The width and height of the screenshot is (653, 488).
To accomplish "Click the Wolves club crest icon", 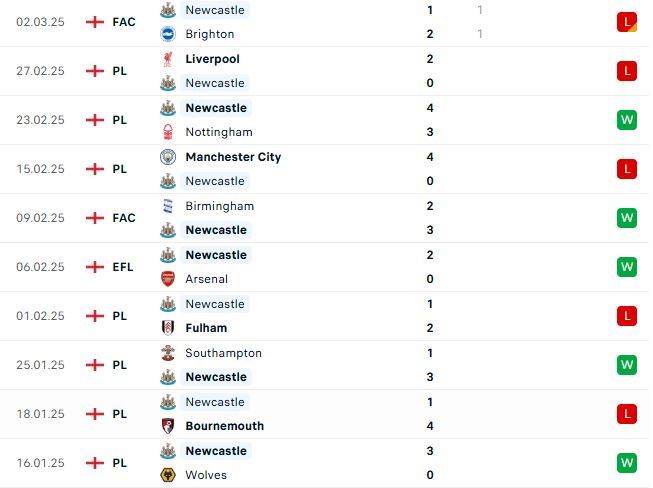I will [x=168, y=475].
